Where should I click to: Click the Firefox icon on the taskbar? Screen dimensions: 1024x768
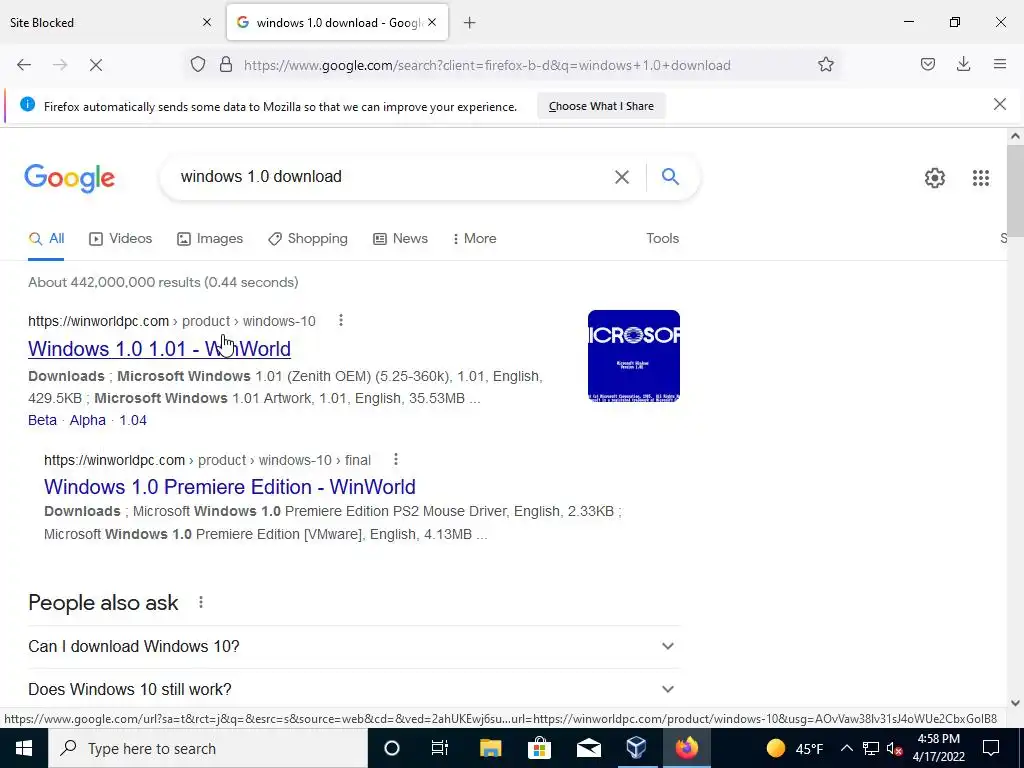pyautogui.click(x=686, y=748)
